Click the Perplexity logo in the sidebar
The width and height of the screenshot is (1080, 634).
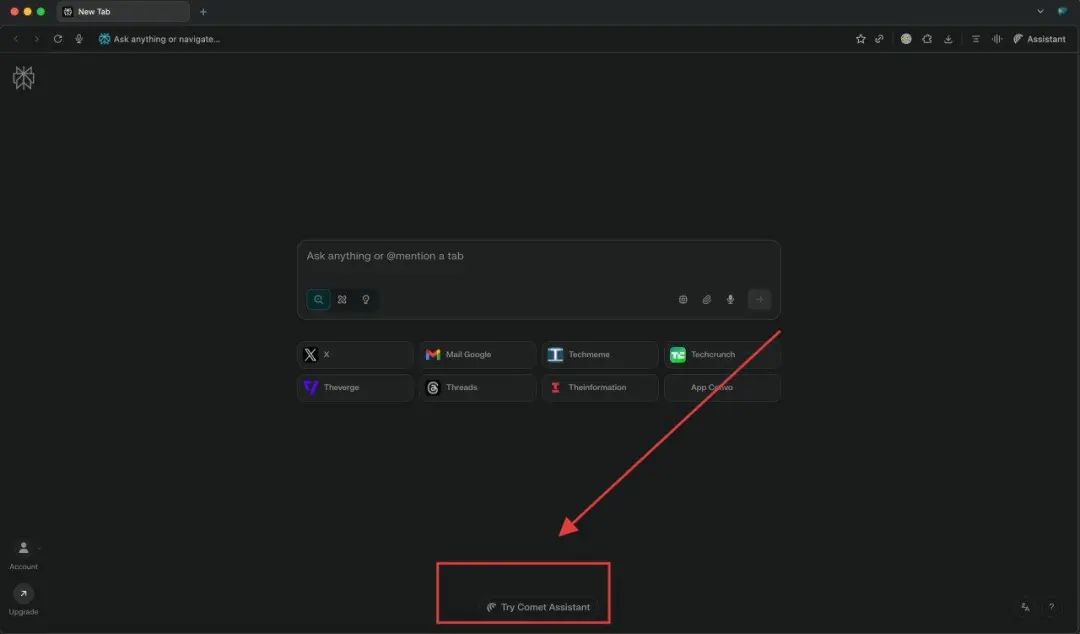(23, 78)
